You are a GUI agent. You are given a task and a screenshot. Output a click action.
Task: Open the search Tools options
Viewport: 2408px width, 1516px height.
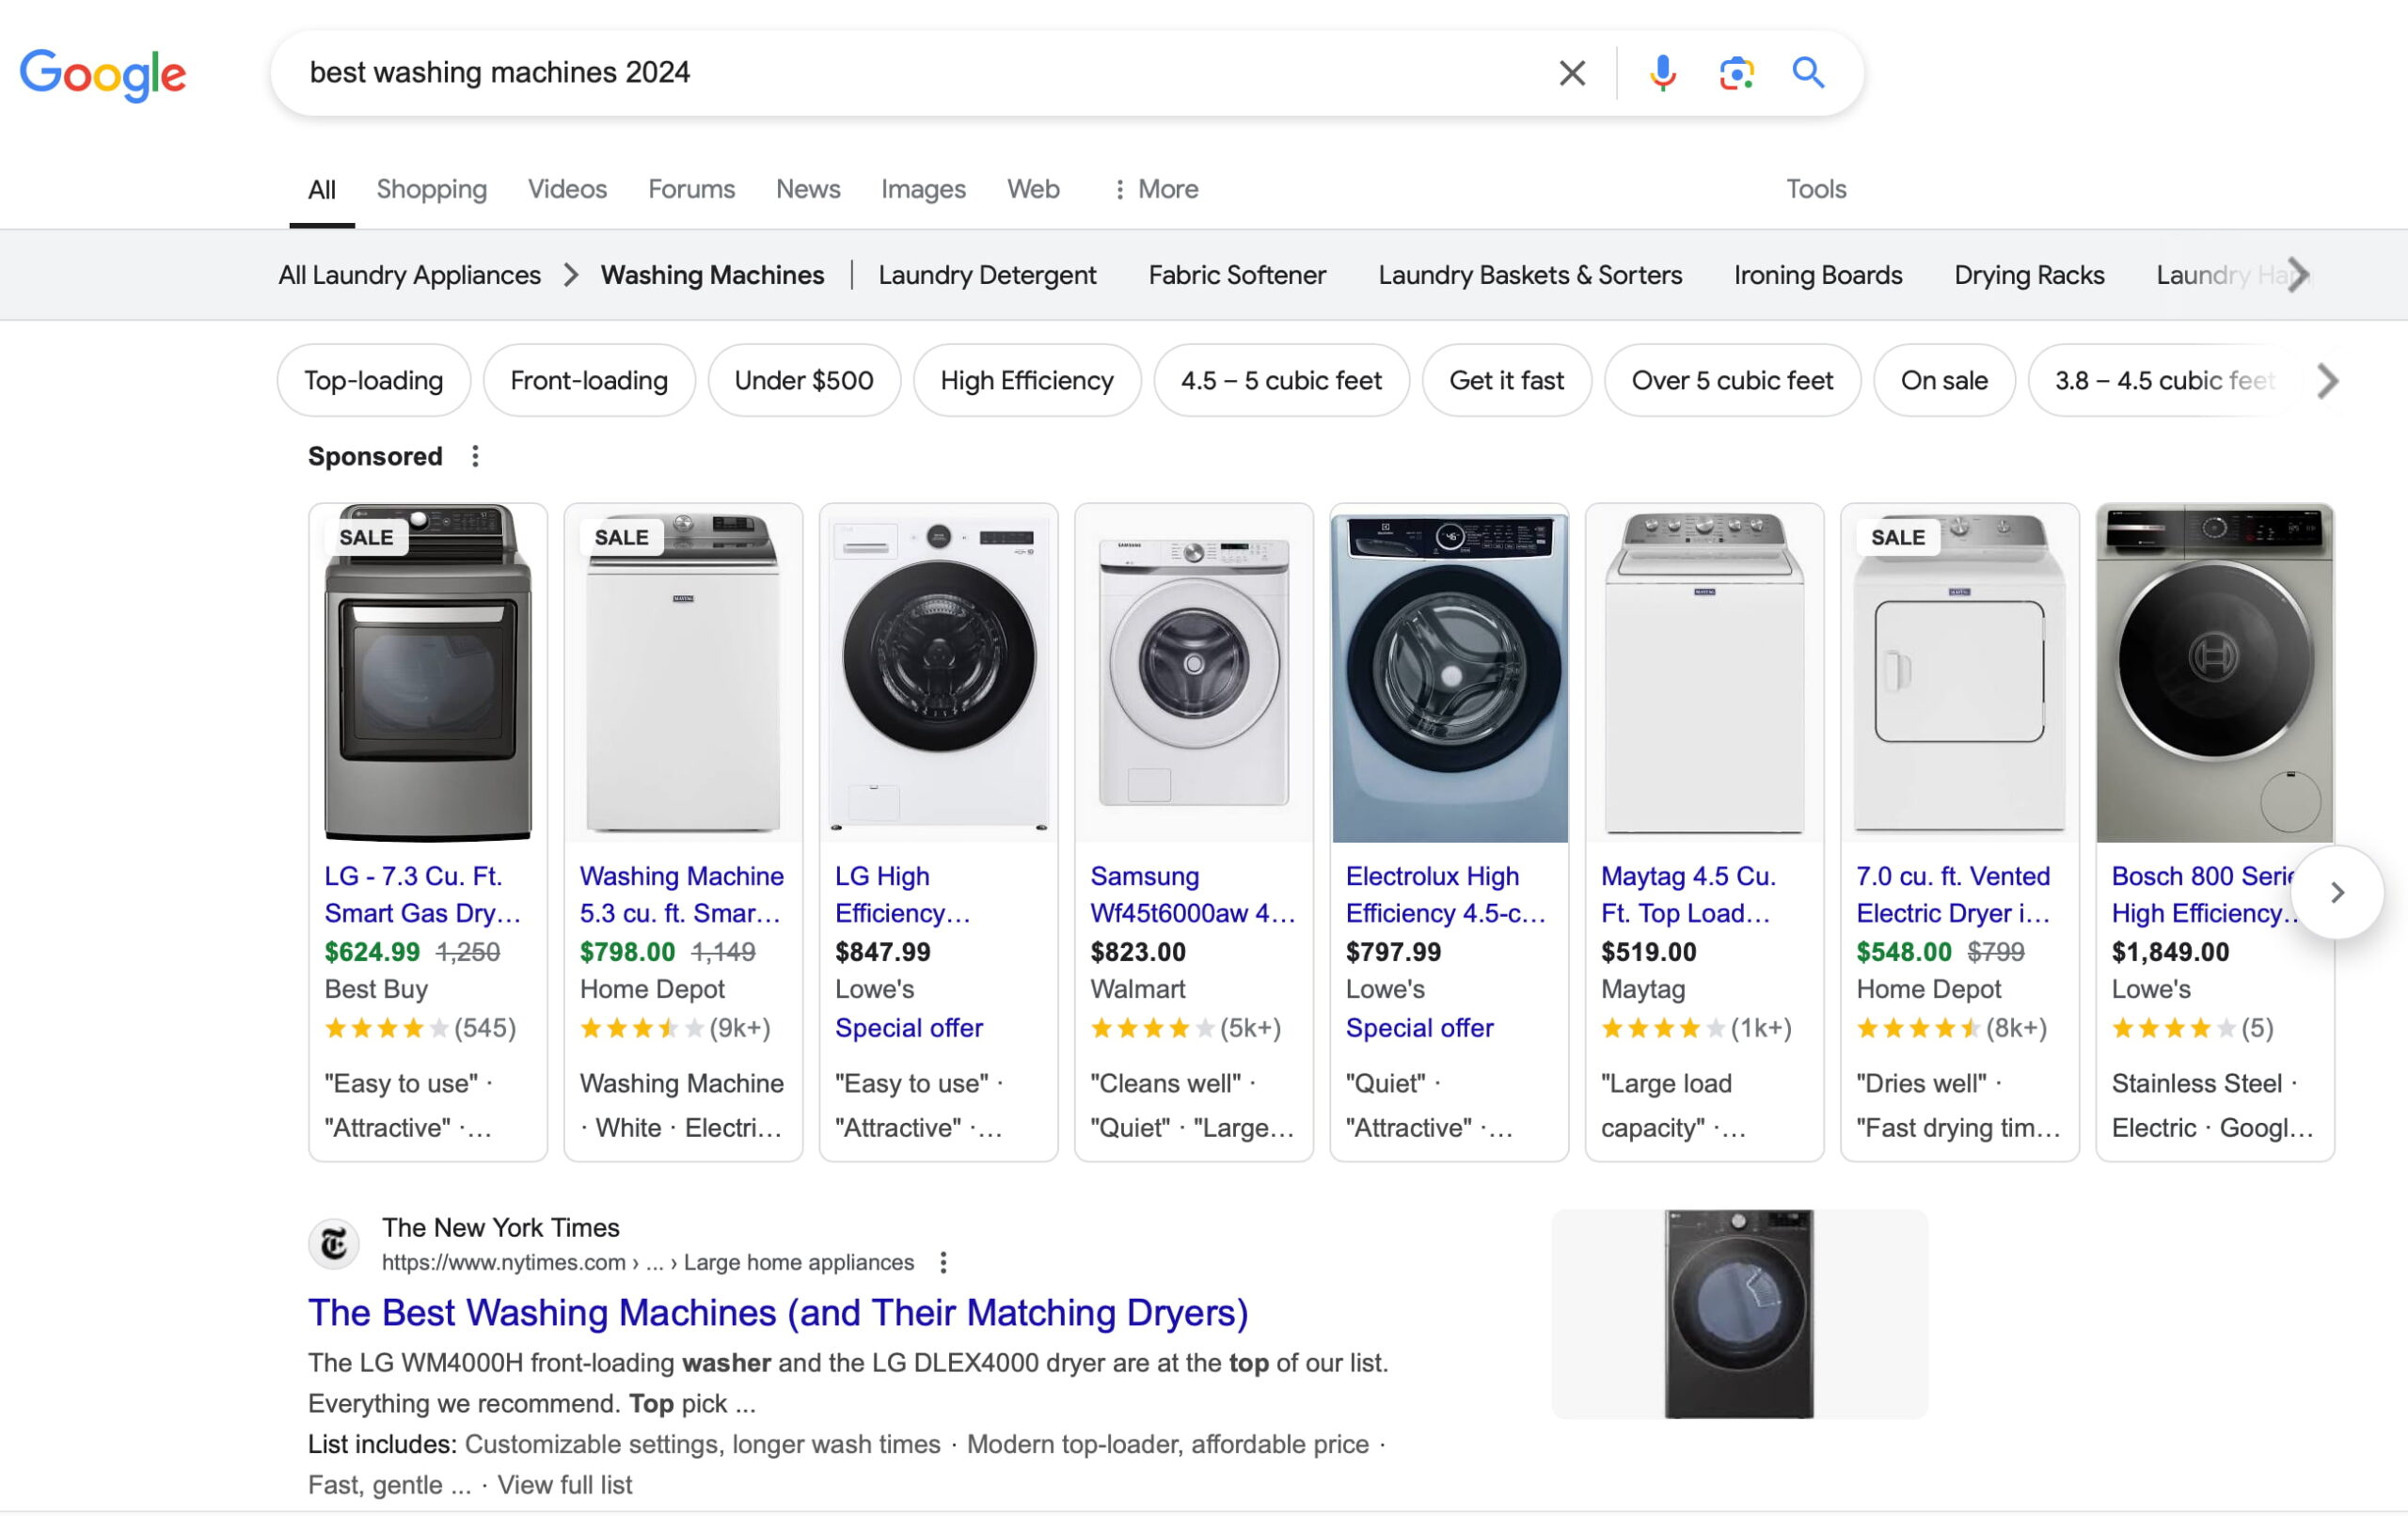(x=1816, y=189)
